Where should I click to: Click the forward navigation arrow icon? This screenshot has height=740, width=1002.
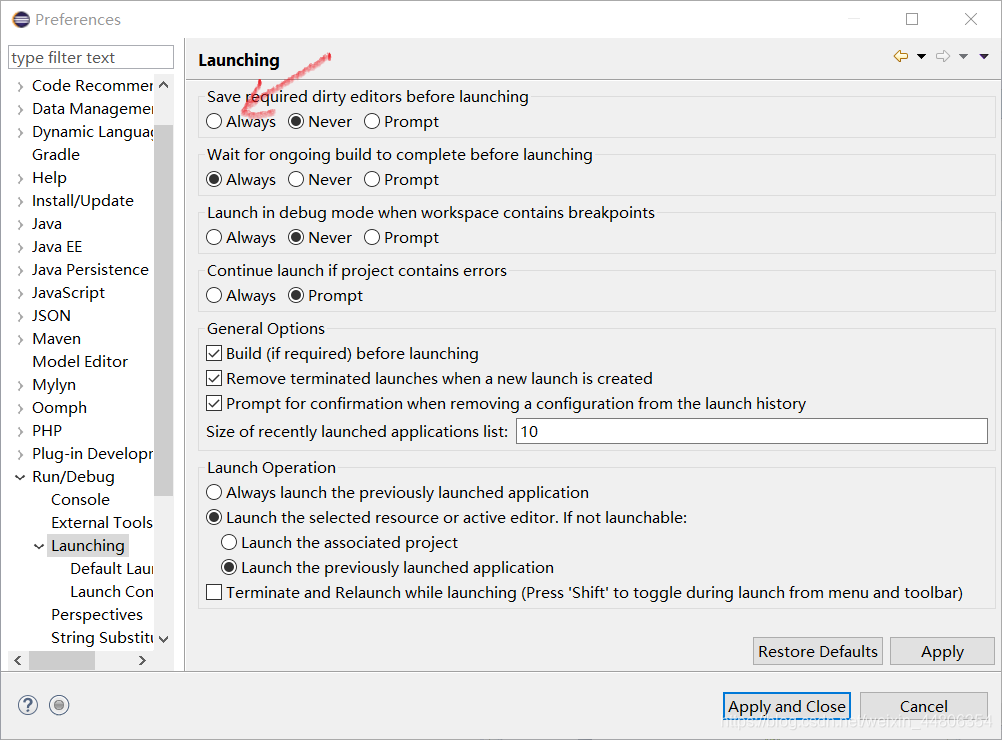[943, 56]
